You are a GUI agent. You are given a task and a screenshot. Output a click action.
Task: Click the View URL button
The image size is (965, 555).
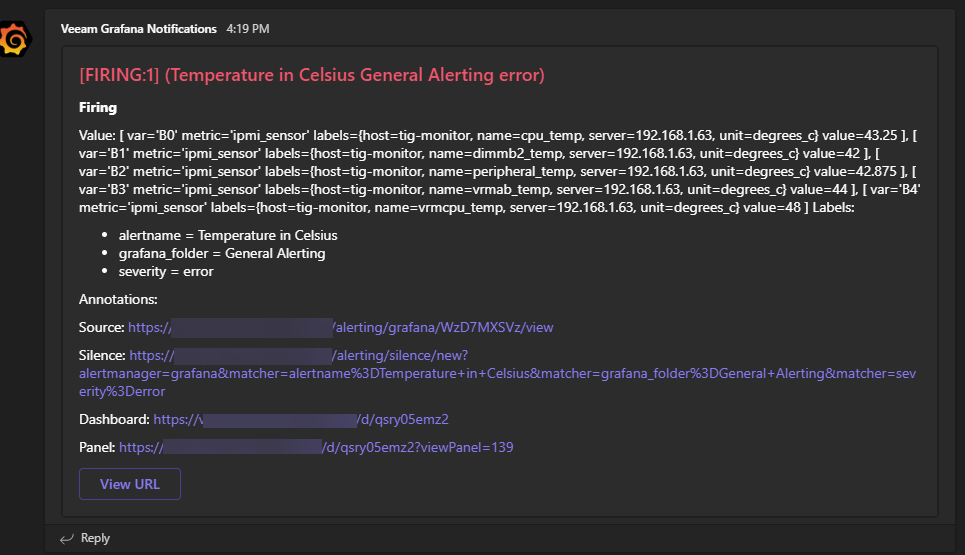click(x=130, y=484)
